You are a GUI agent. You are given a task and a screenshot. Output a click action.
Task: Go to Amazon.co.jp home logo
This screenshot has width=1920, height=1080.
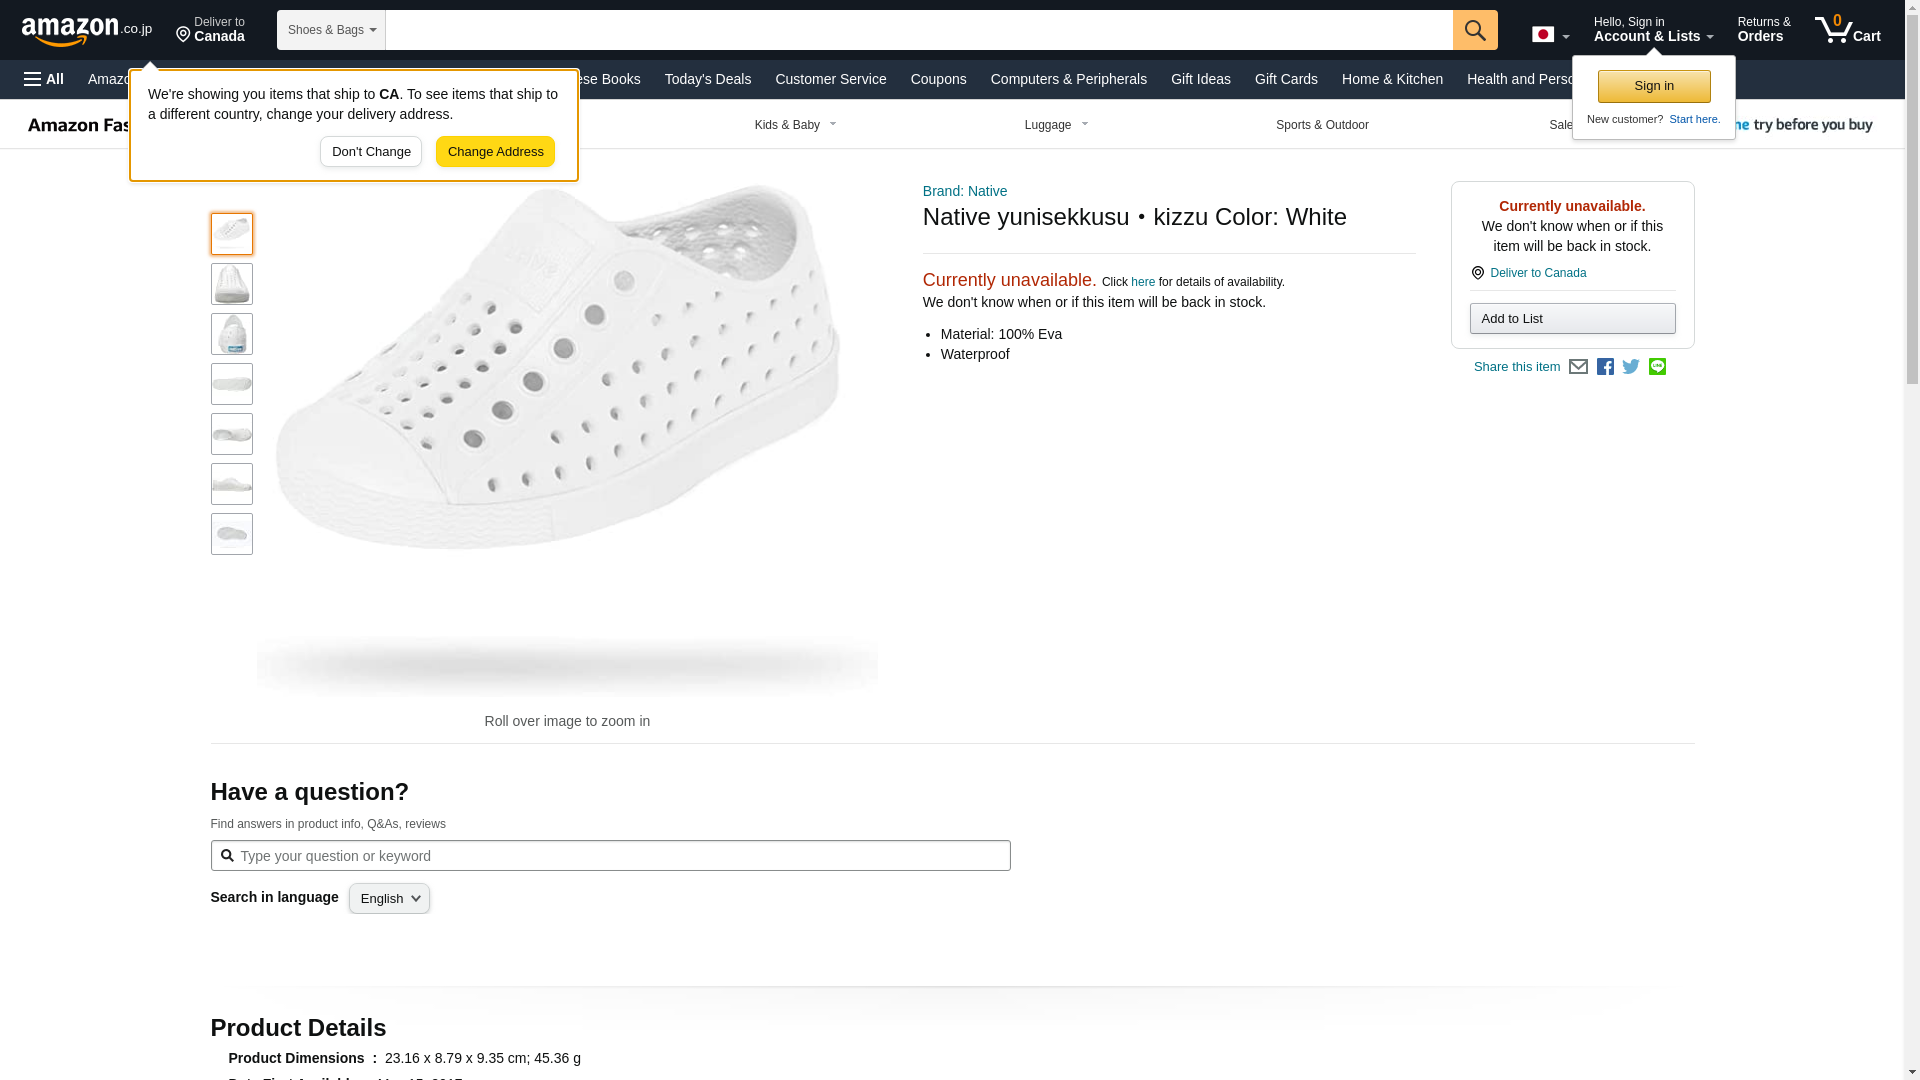click(x=86, y=30)
